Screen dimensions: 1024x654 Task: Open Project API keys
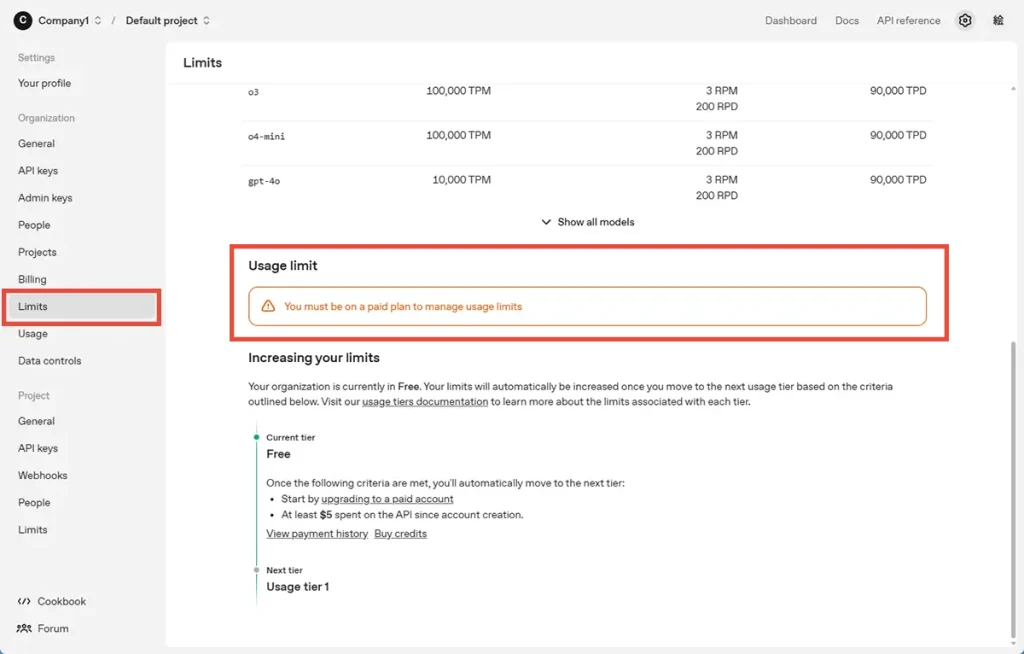click(x=38, y=448)
